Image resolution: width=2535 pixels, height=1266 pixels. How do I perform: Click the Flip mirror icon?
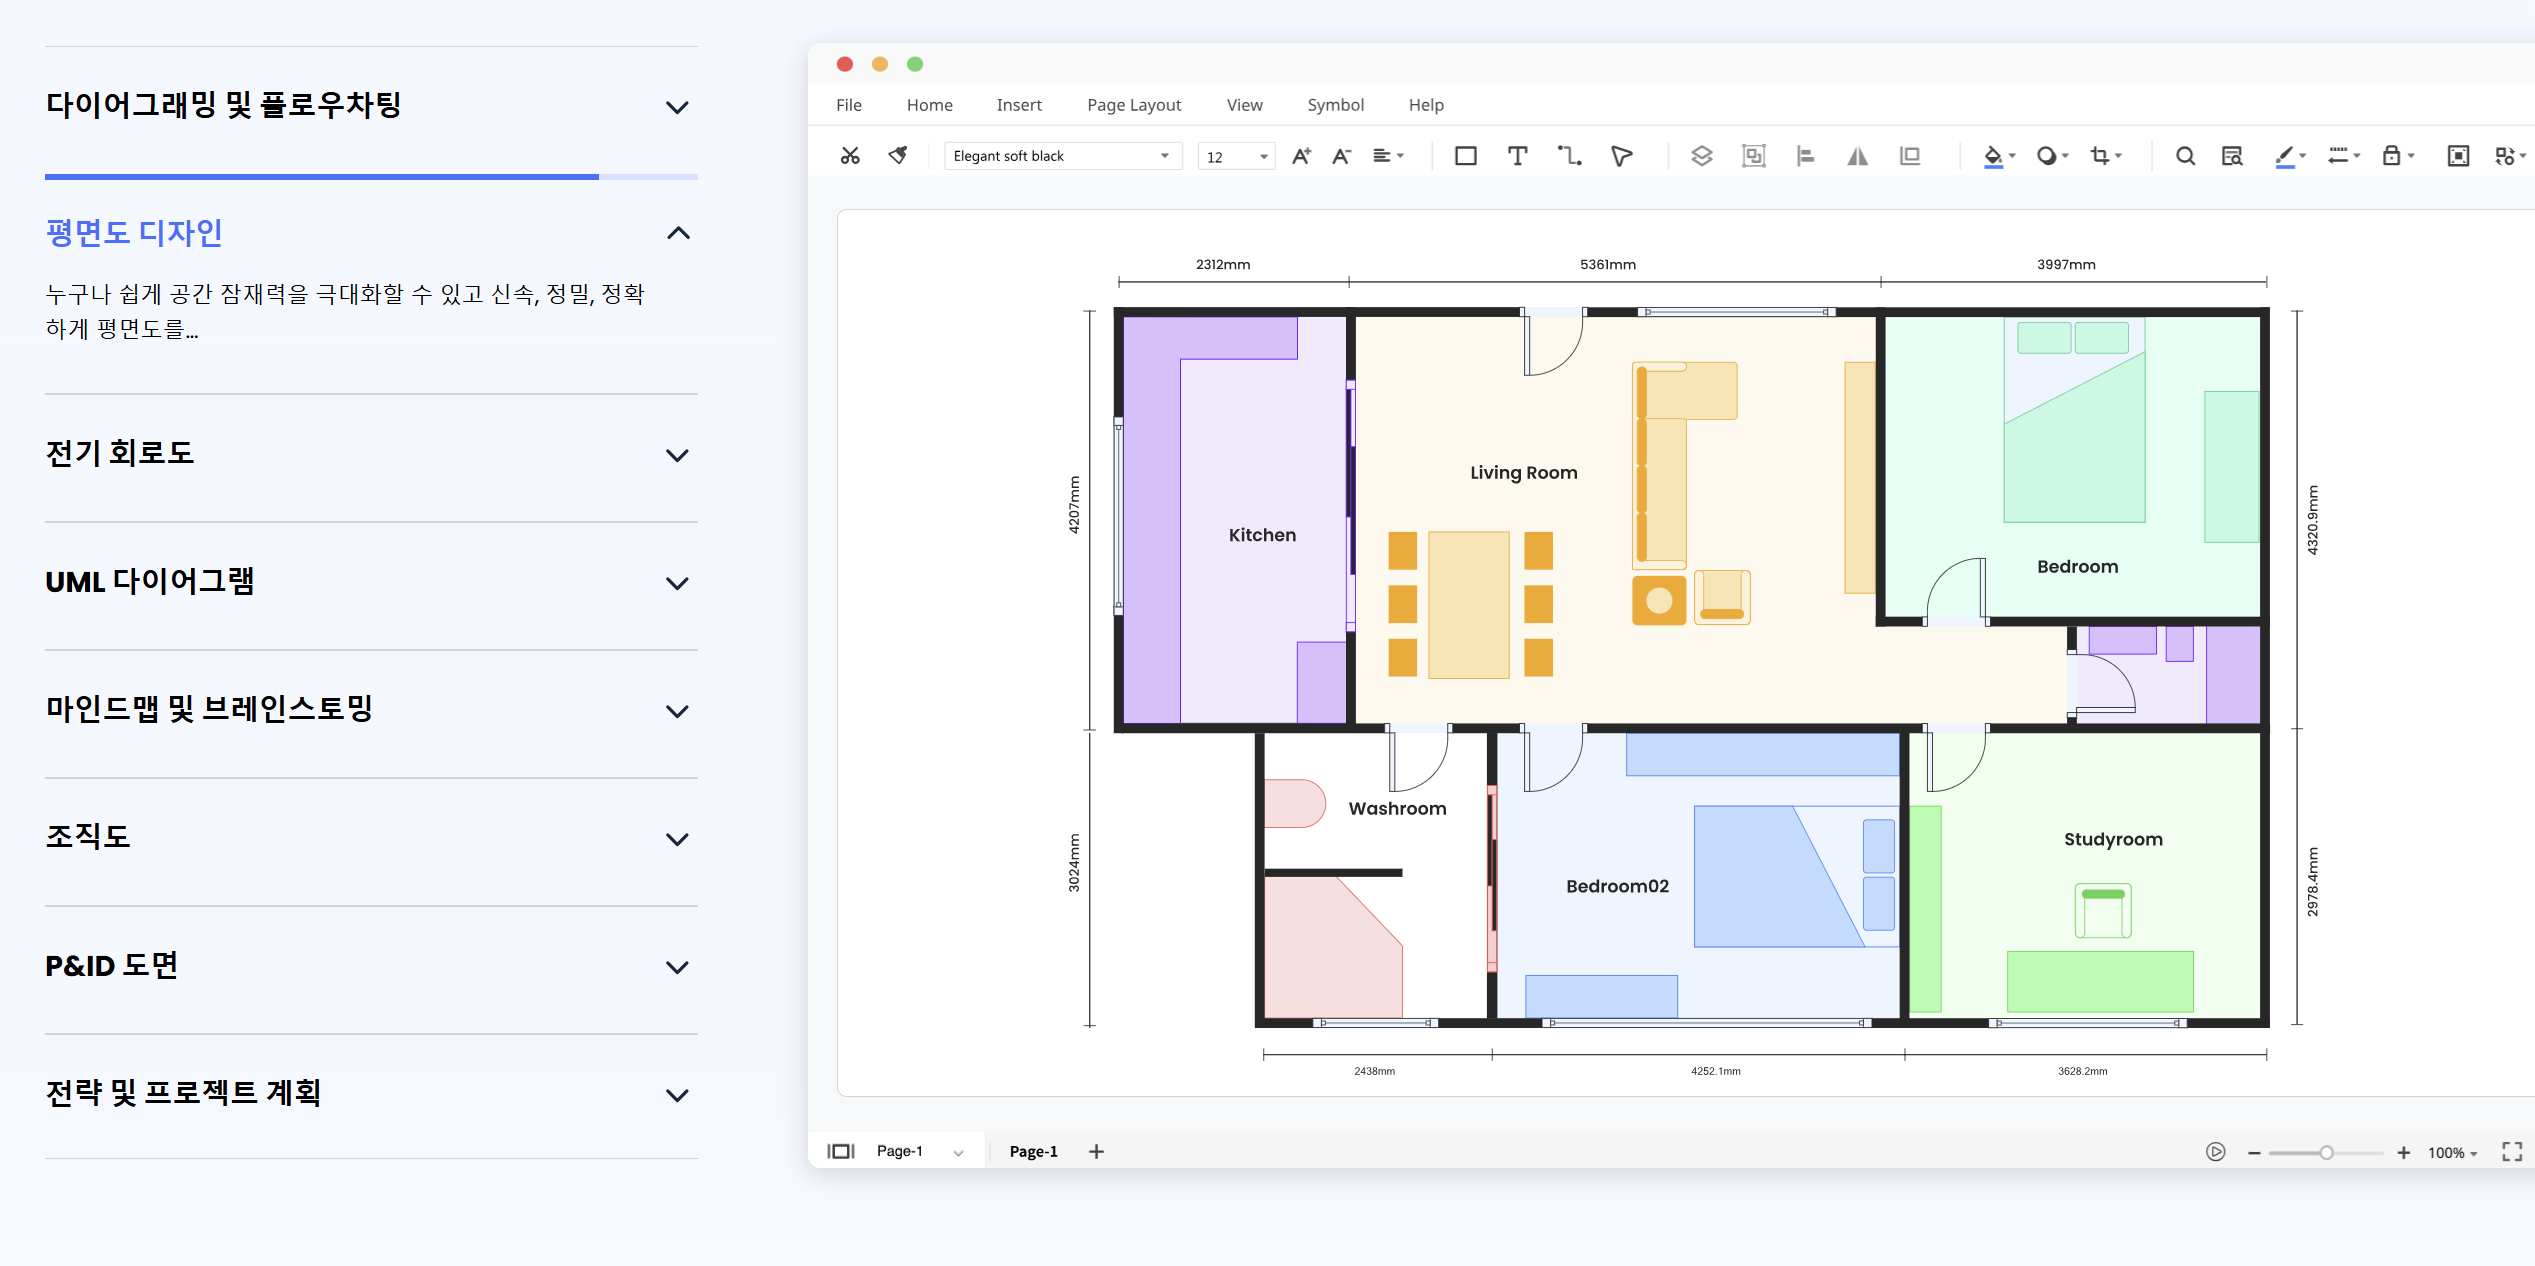click(1858, 156)
